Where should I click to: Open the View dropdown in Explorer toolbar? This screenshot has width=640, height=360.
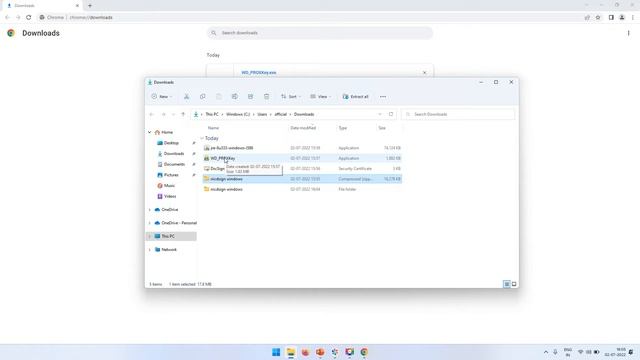pos(320,97)
